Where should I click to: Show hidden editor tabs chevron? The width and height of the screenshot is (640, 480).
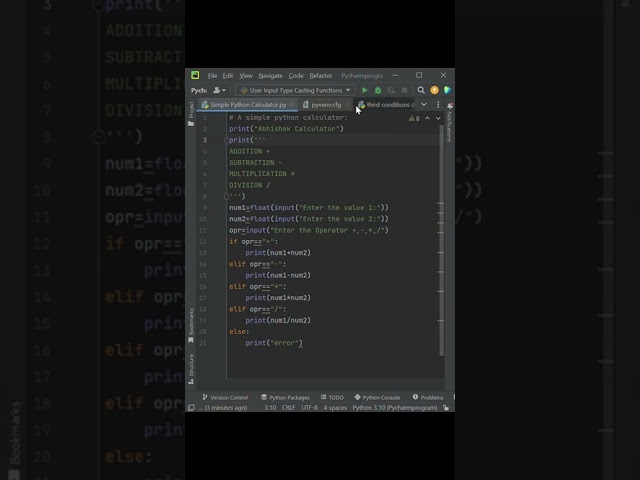click(x=424, y=104)
